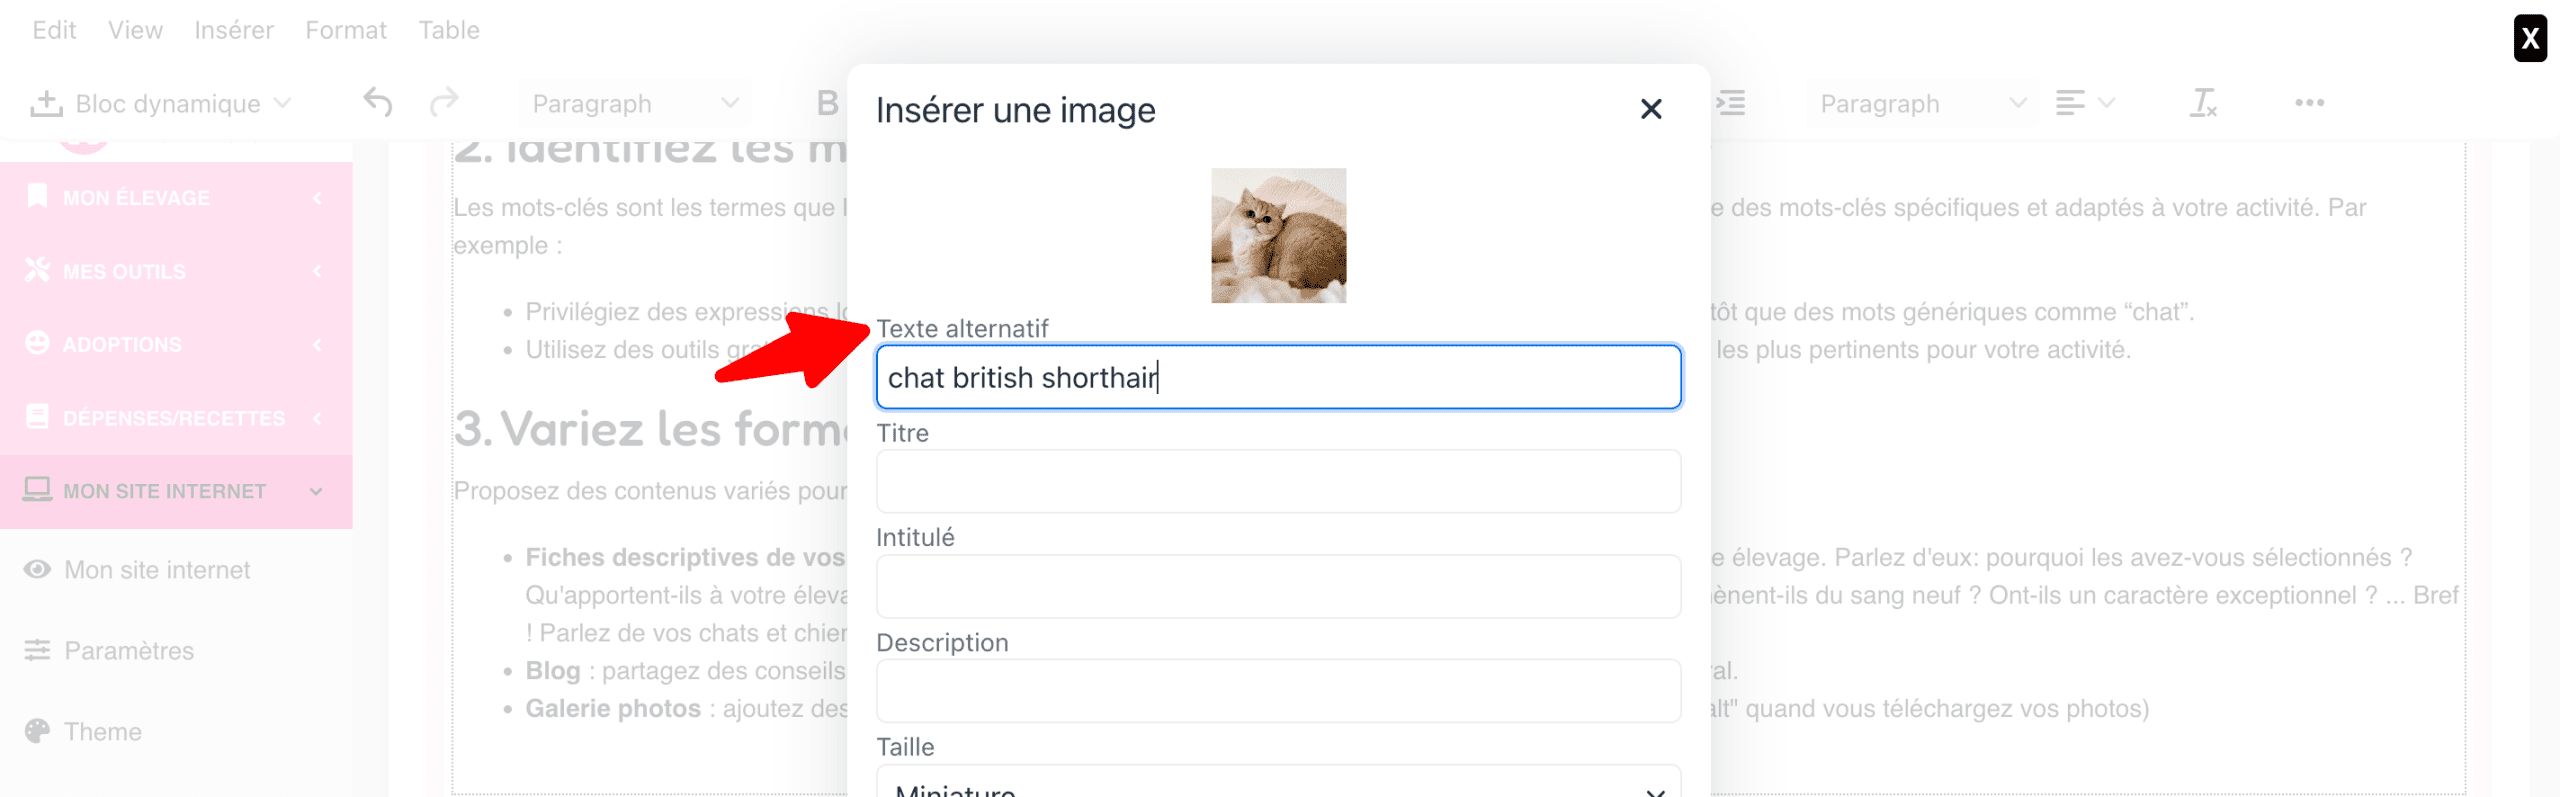Open the left Paragraph style dropdown
This screenshot has width=2560, height=797.
pyautogui.click(x=635, y=103)
